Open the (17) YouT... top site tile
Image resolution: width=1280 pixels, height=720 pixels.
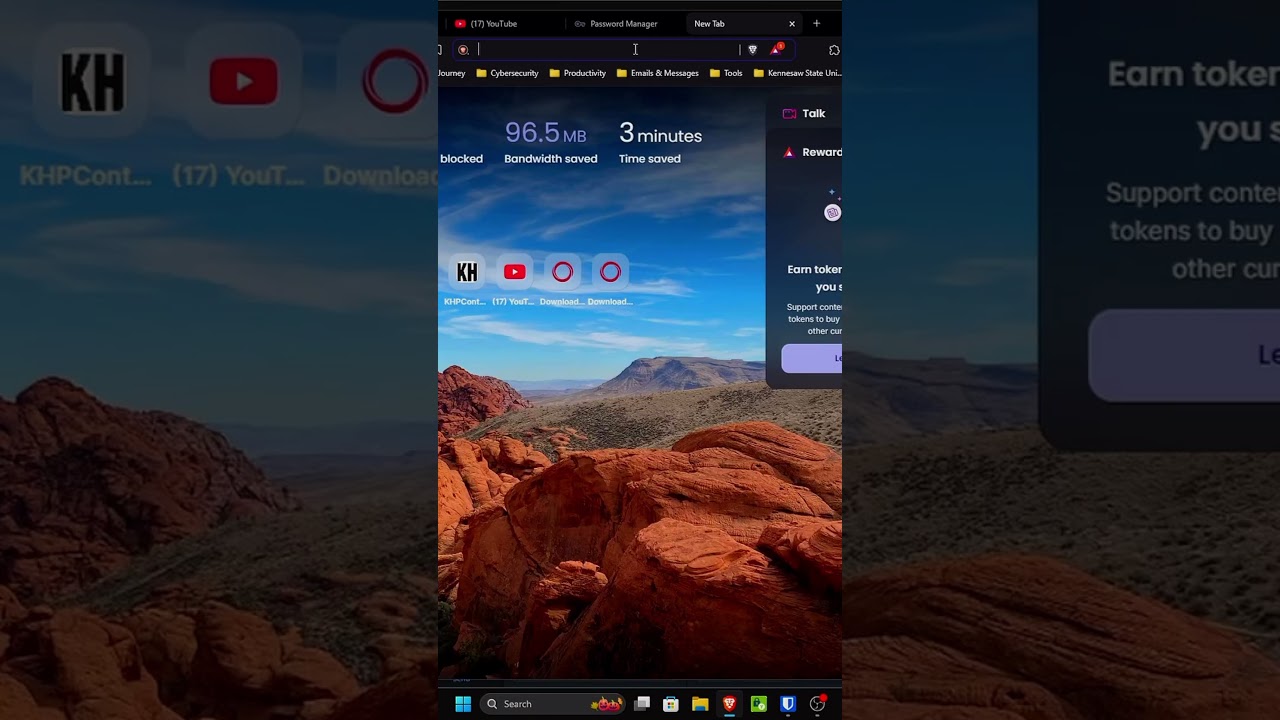click(514, 280)
